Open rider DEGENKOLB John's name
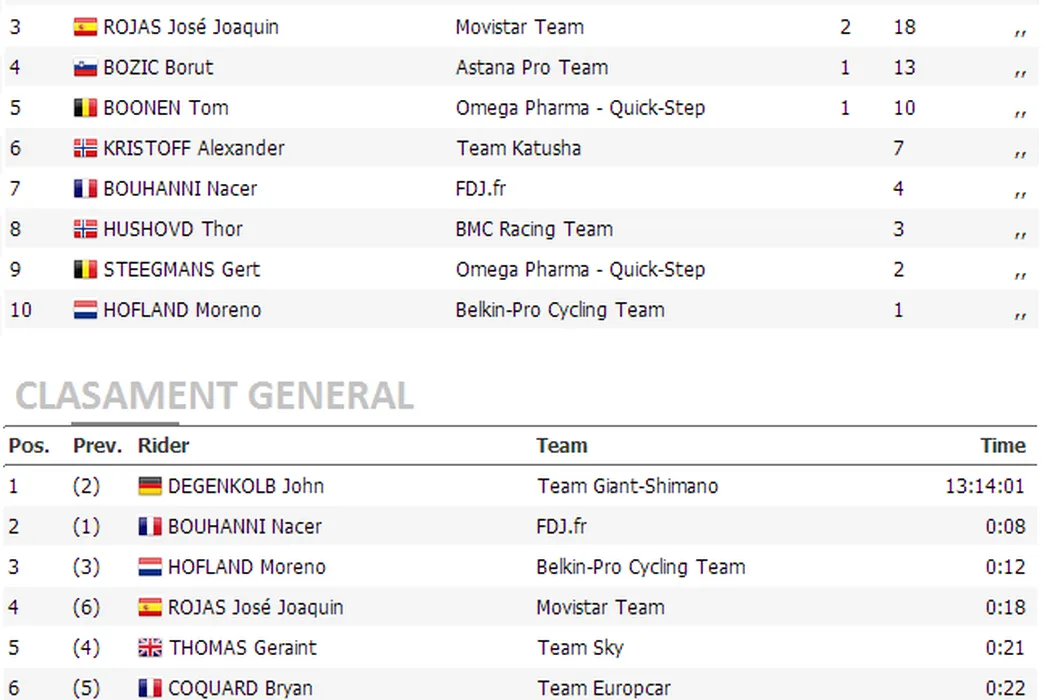 coord(246,487)
